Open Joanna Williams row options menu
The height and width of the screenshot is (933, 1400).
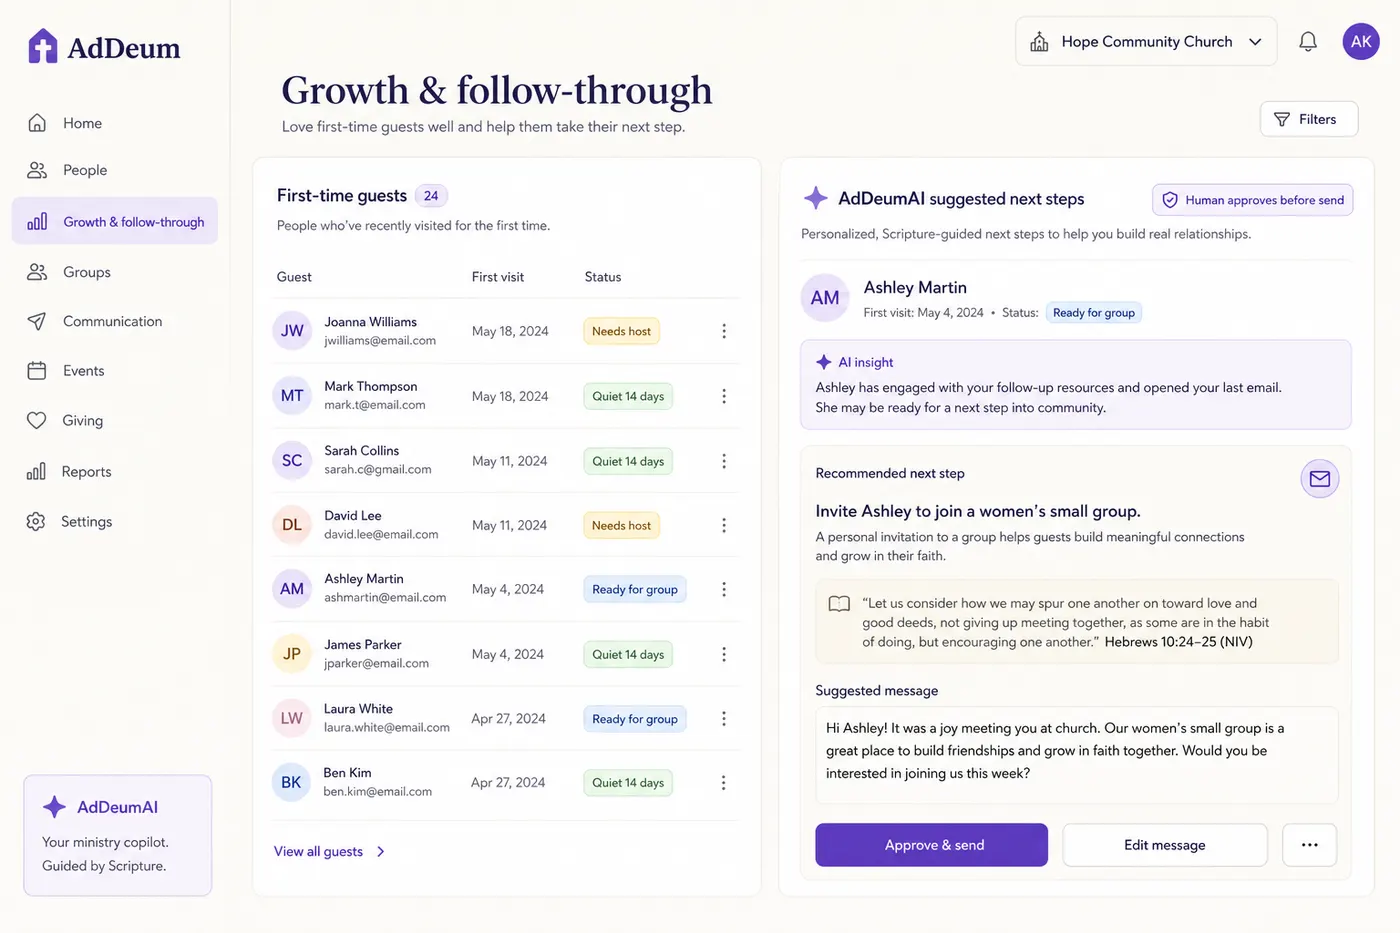pos(724,331)
